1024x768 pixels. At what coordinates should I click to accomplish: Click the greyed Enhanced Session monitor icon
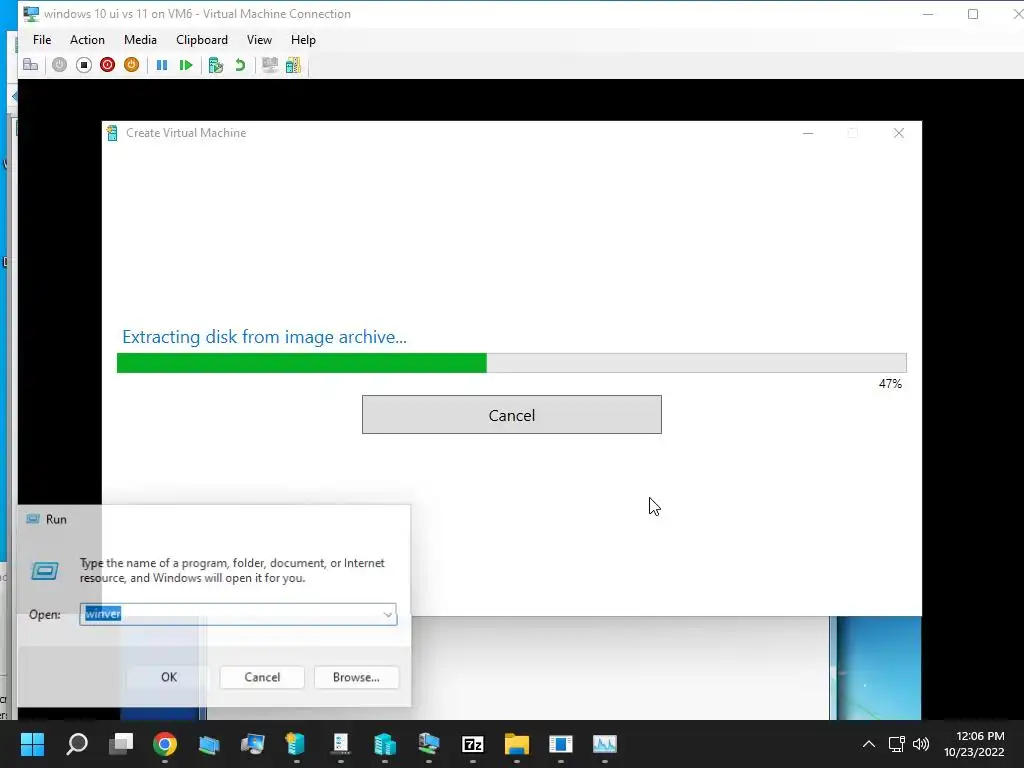point(270,65)
